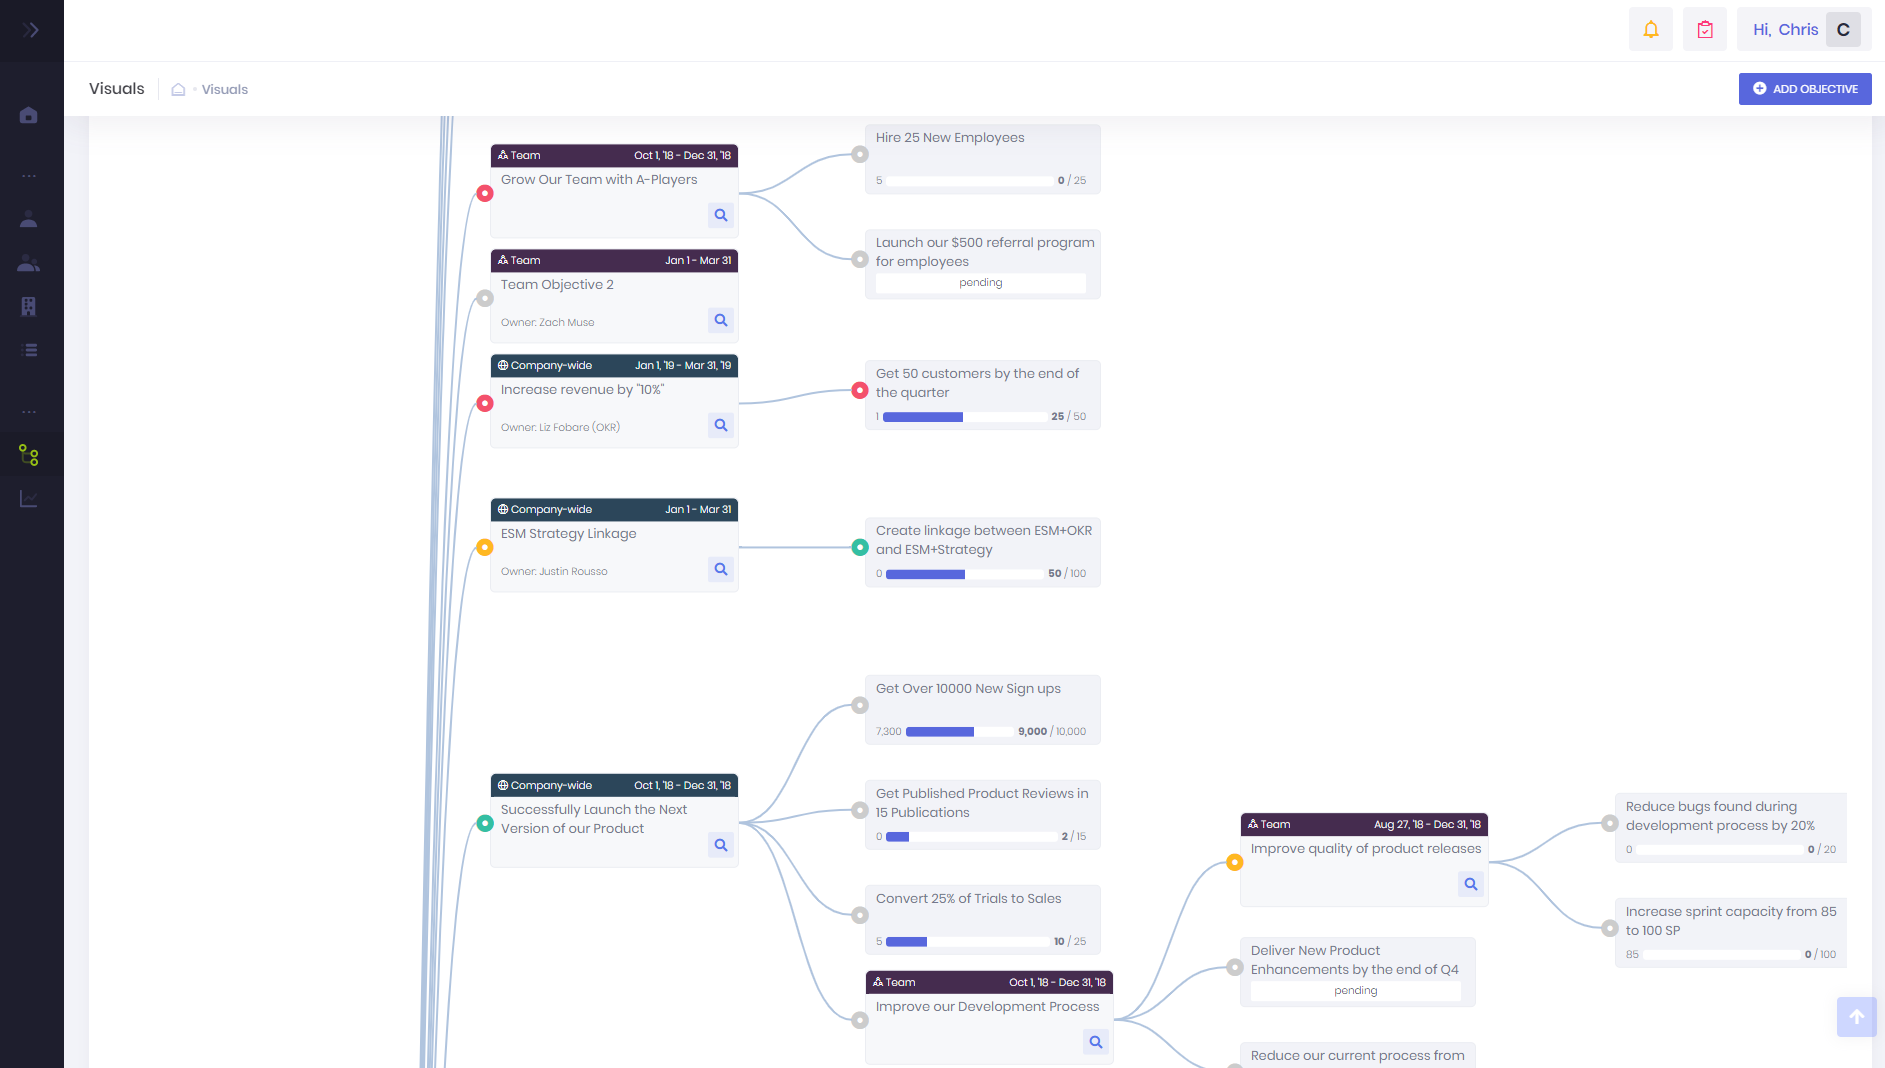
Task: Collapse the branch at 'Improve our Development Process'
Action: (860, 1020)
